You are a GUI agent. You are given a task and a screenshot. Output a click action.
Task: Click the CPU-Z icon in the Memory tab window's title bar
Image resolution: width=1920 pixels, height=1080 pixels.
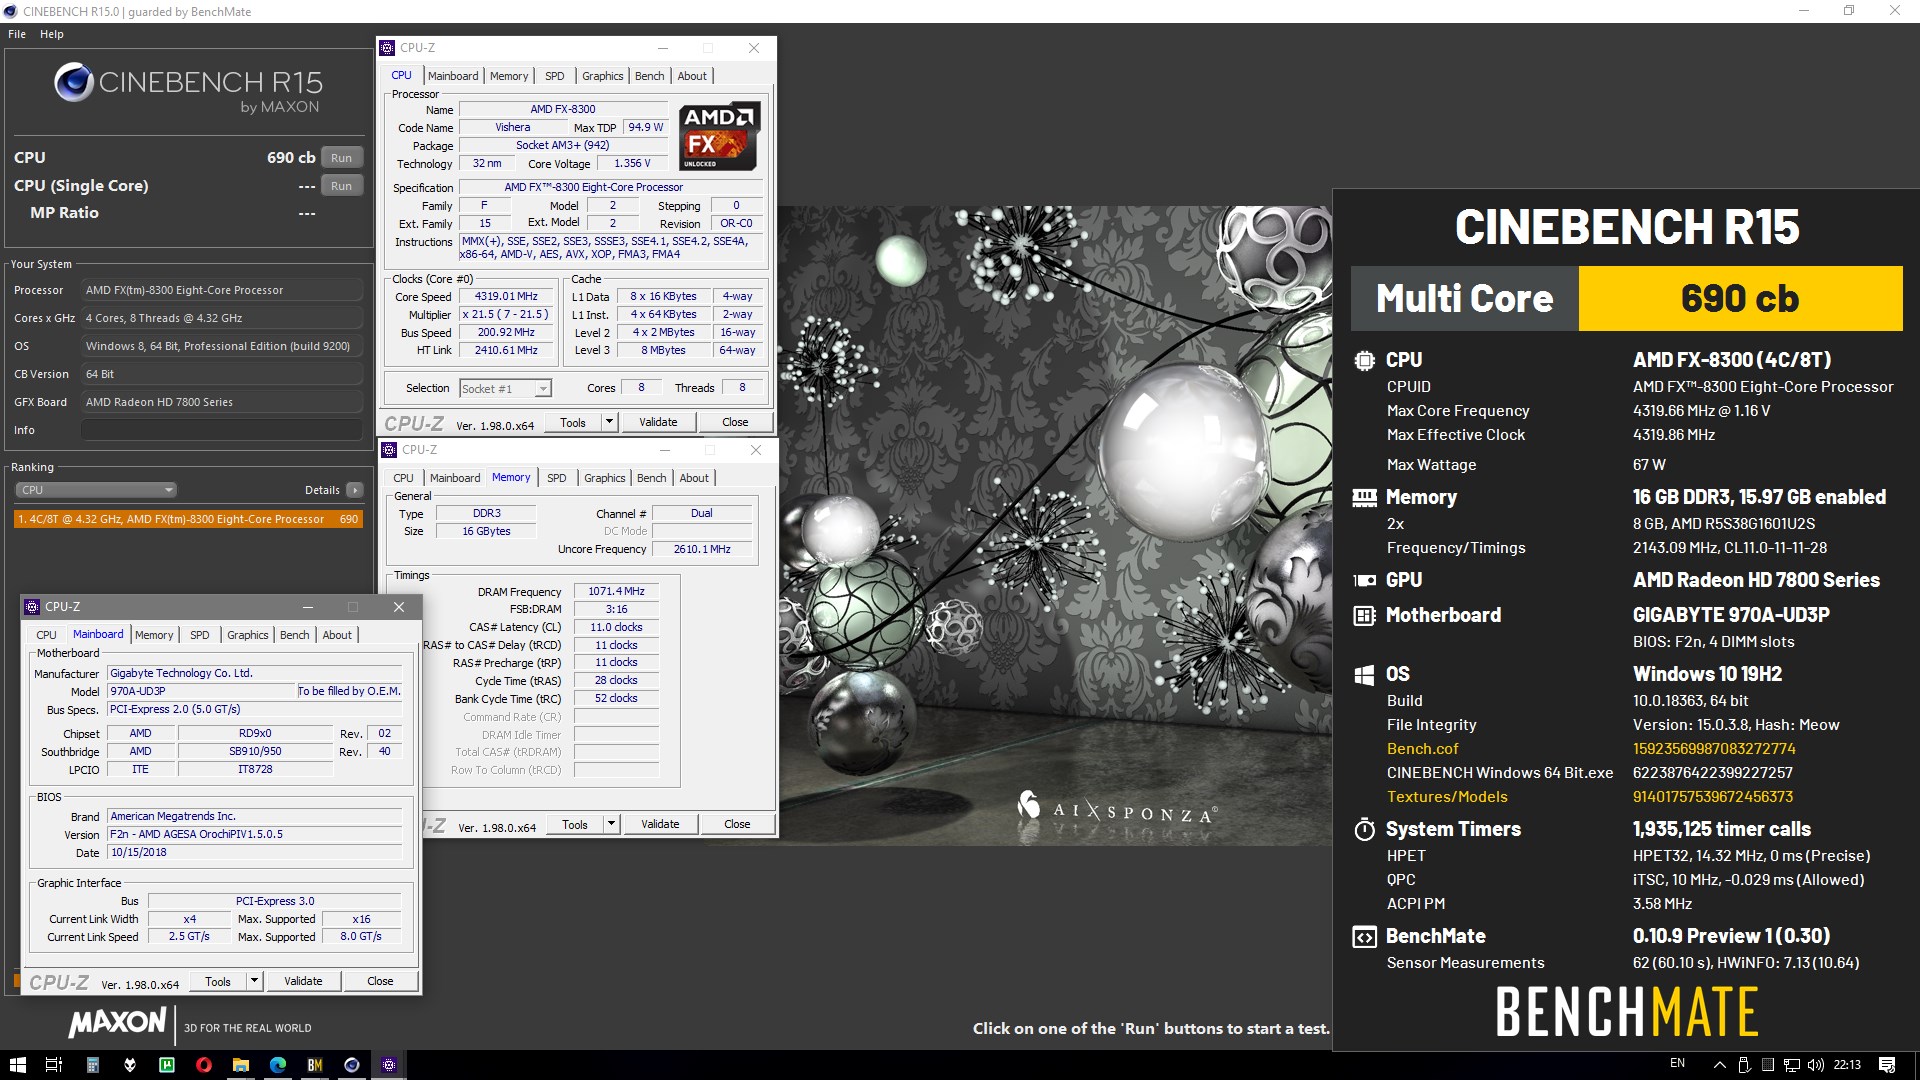[390, 450]
